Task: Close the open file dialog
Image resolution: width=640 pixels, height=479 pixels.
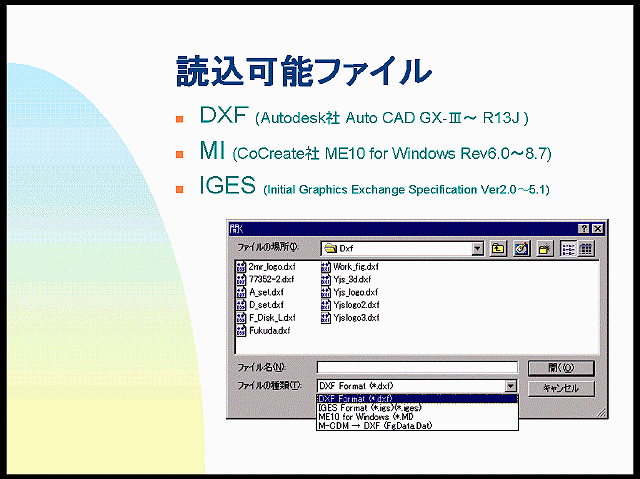Action: pos(598,229)
